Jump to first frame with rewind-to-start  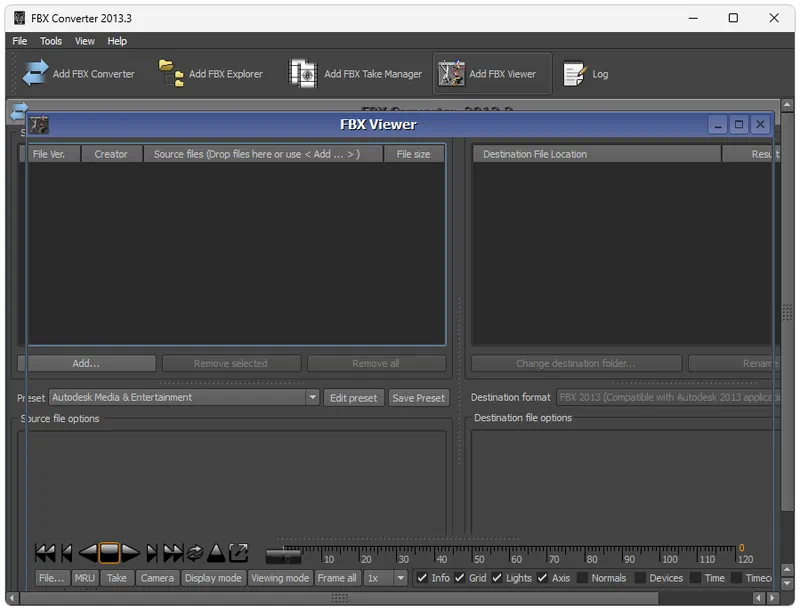point(45,553)
